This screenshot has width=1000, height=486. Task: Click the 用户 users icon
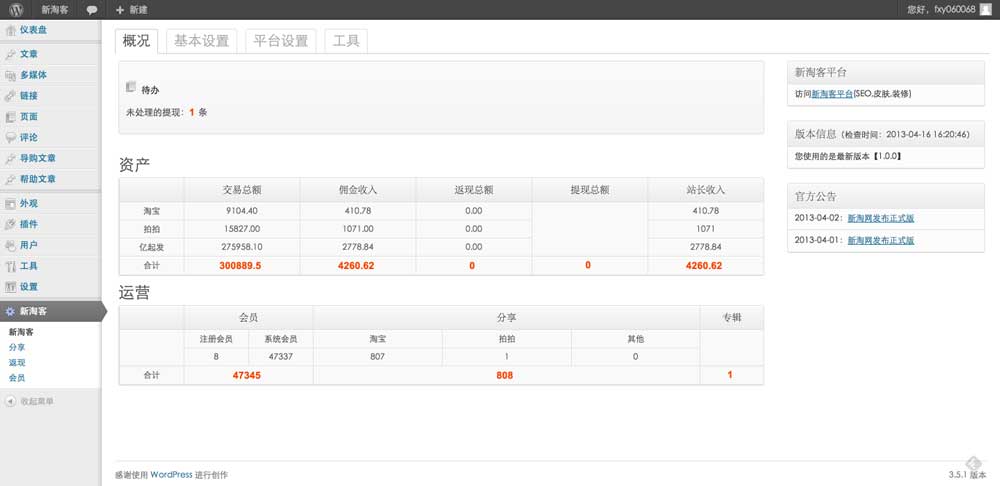click(x=10, y=245)
